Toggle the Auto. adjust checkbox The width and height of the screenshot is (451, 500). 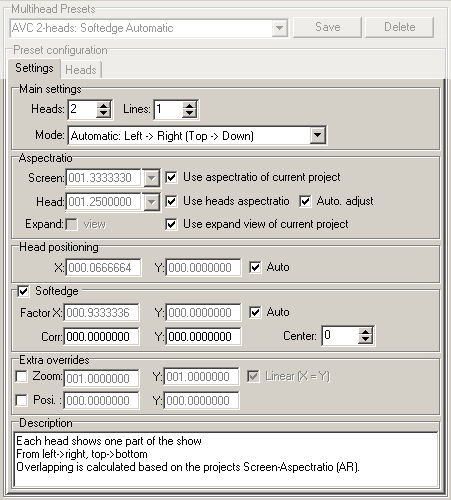pyautogui.click(x=305, y=201)
